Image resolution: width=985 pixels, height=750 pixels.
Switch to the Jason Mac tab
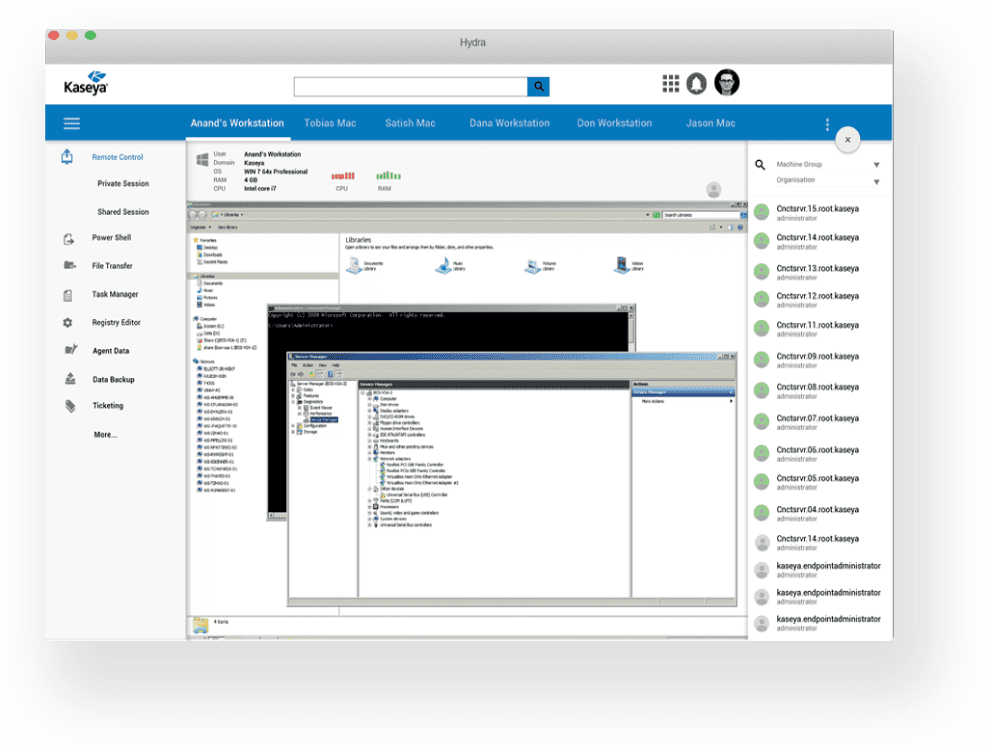pyautogui.click(x=710, y=123)
